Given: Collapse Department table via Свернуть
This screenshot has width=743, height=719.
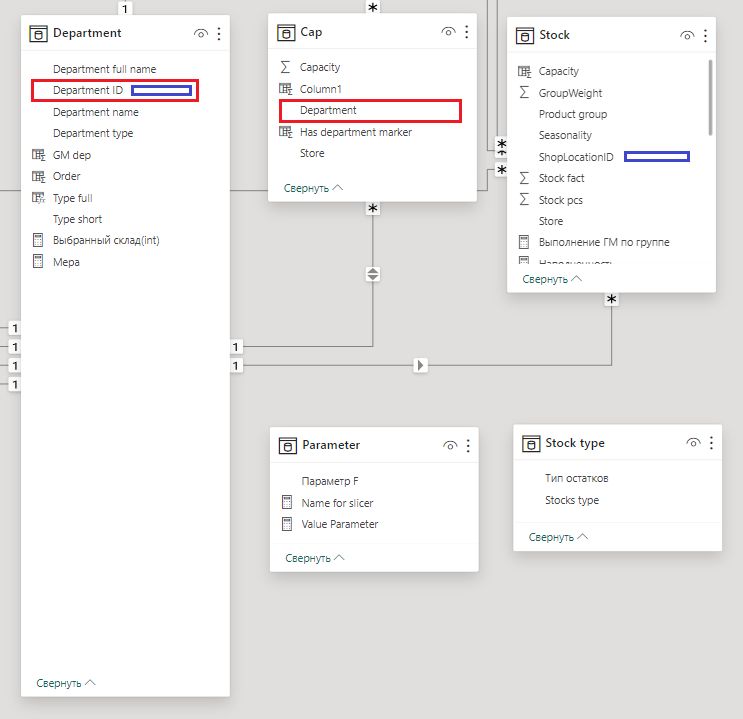Looking at the screenshot, I should coord(66,683).
